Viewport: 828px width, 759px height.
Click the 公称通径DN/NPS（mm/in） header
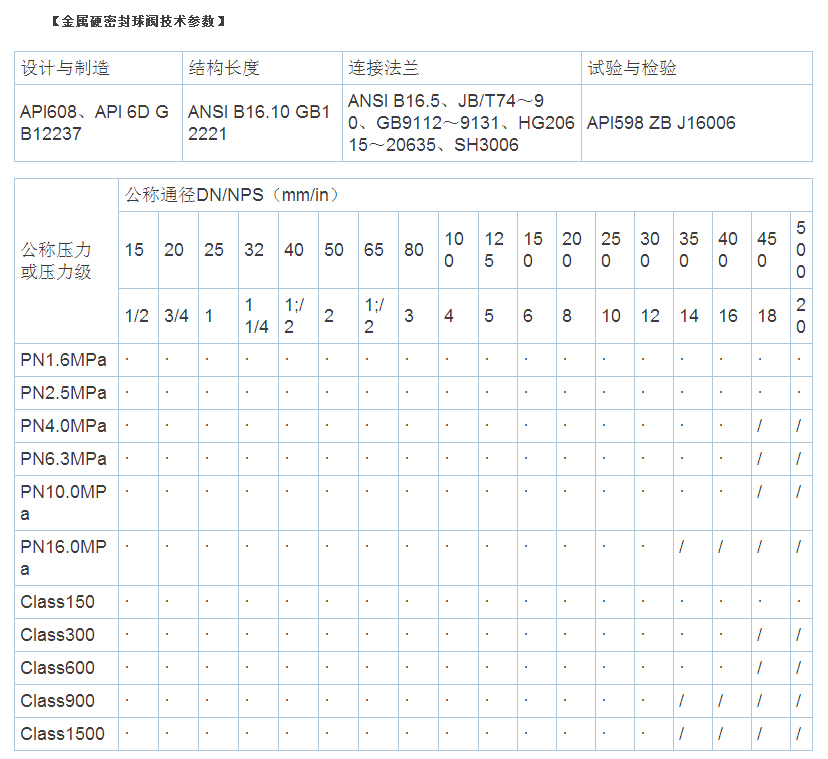pos(232,195)
